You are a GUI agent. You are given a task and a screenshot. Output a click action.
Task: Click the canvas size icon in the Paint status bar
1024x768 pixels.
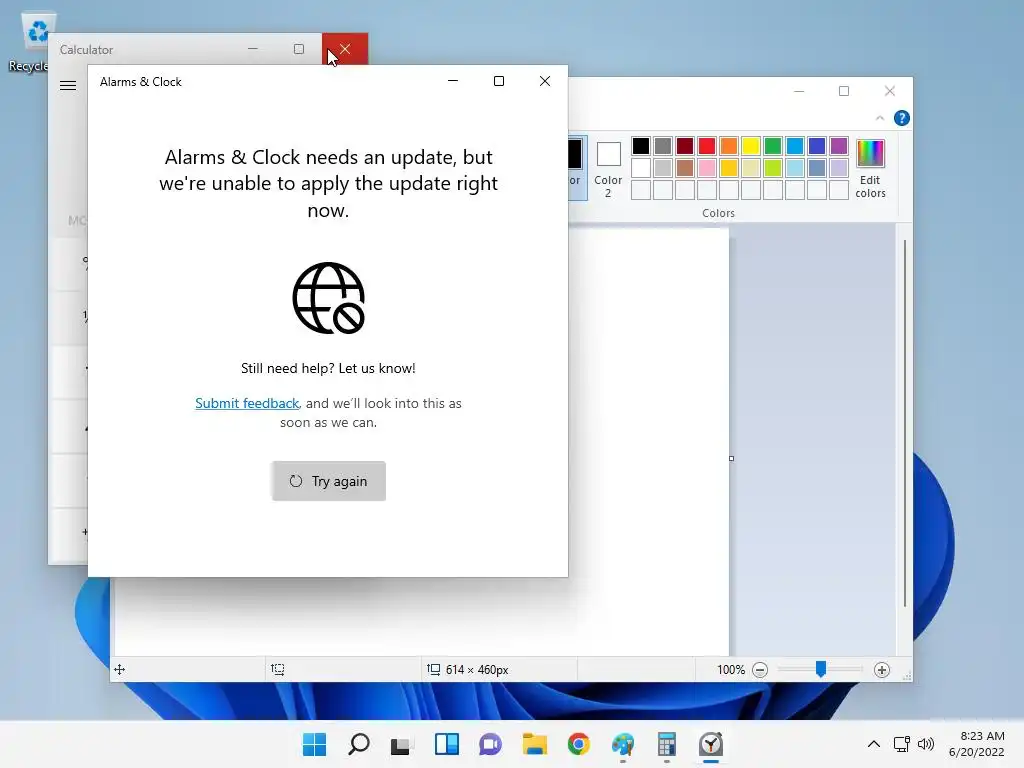coord(434,669)
